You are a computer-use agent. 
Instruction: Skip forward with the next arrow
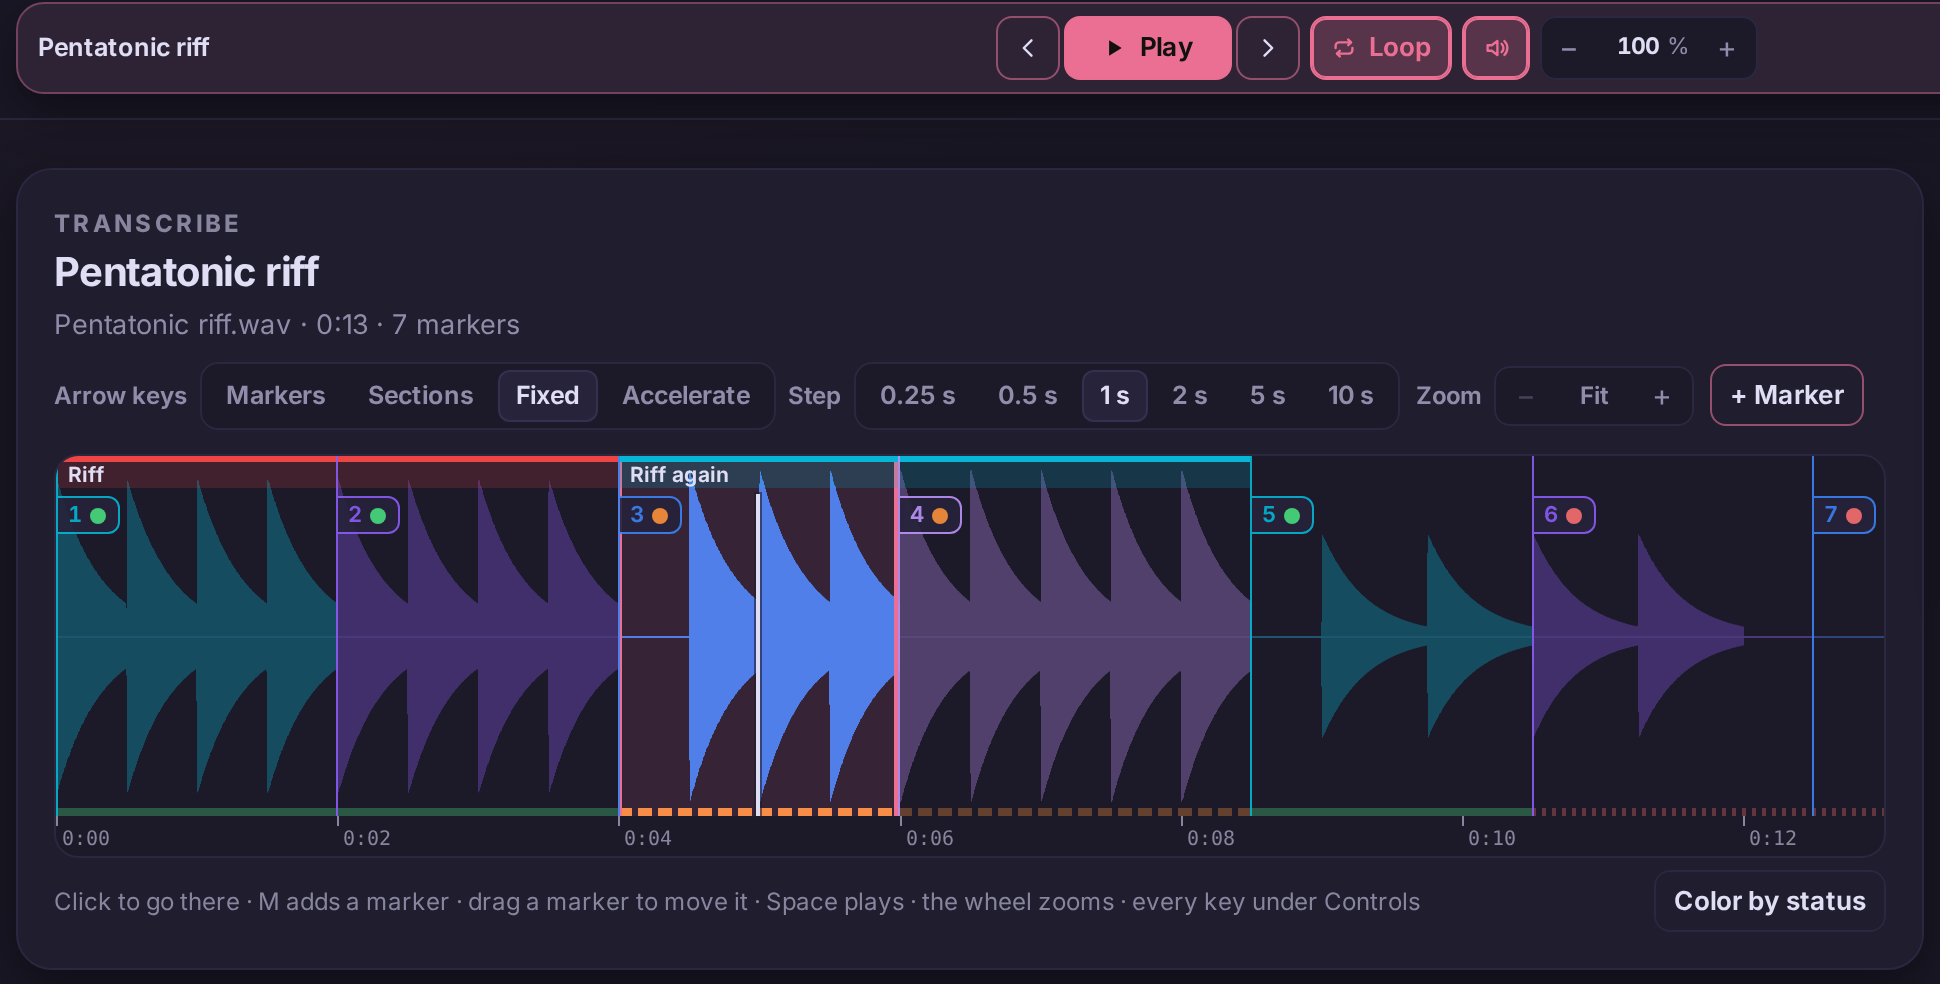click(x=1267, y=48)
